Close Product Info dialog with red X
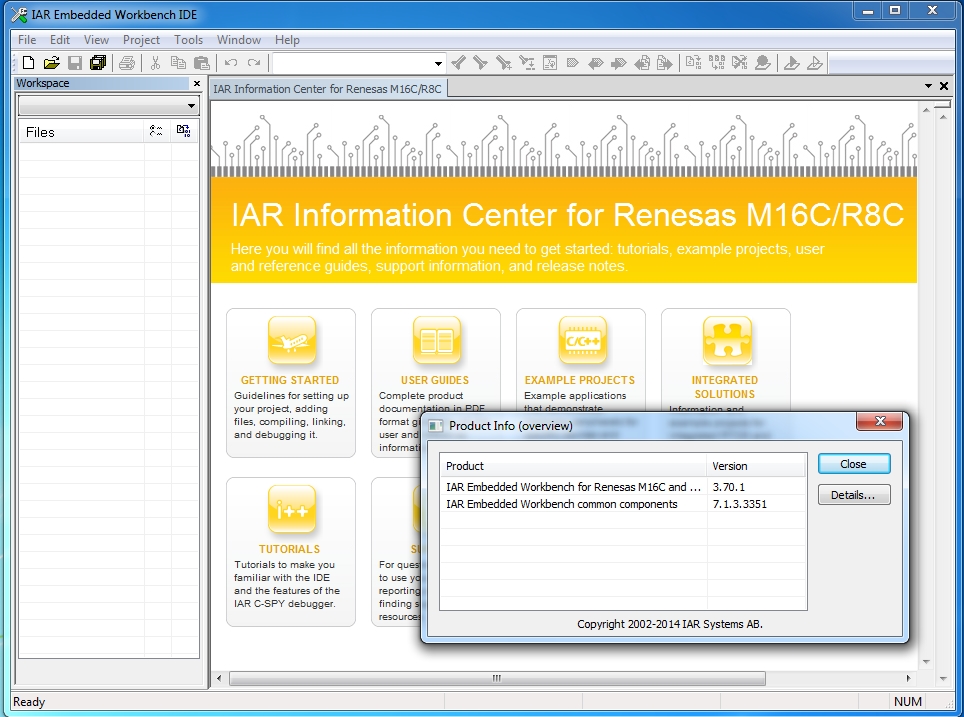 coord(880,421)
